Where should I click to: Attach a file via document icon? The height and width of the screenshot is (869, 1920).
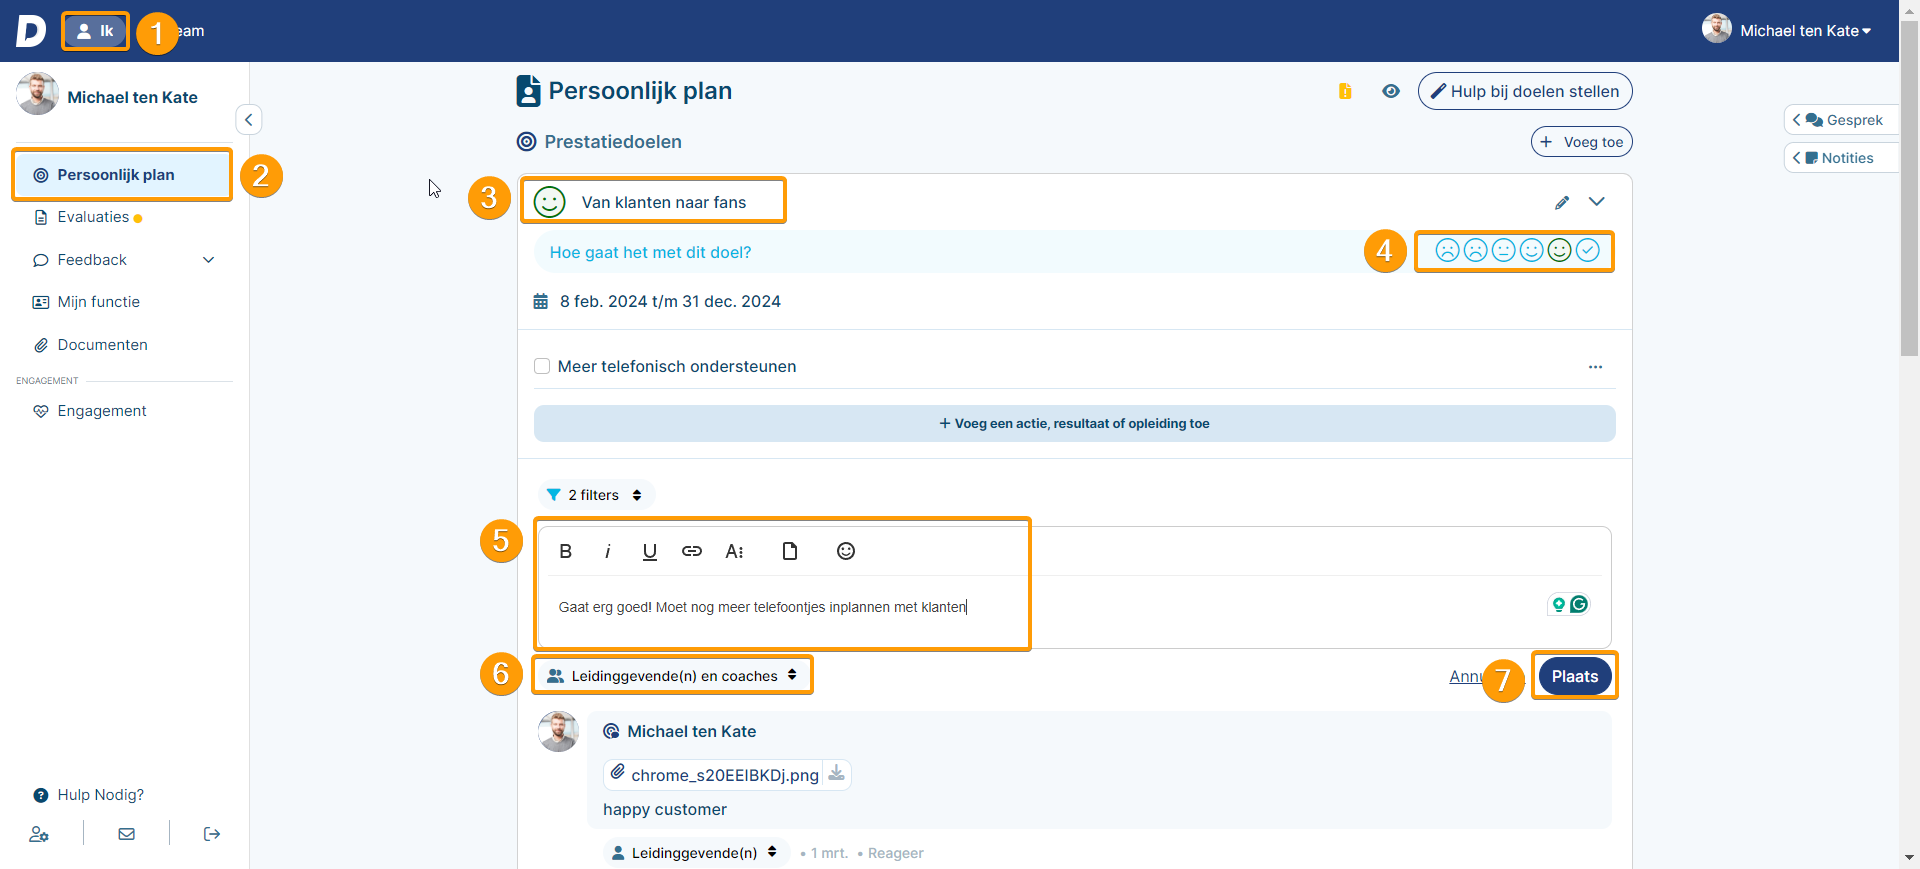[790, 551]
